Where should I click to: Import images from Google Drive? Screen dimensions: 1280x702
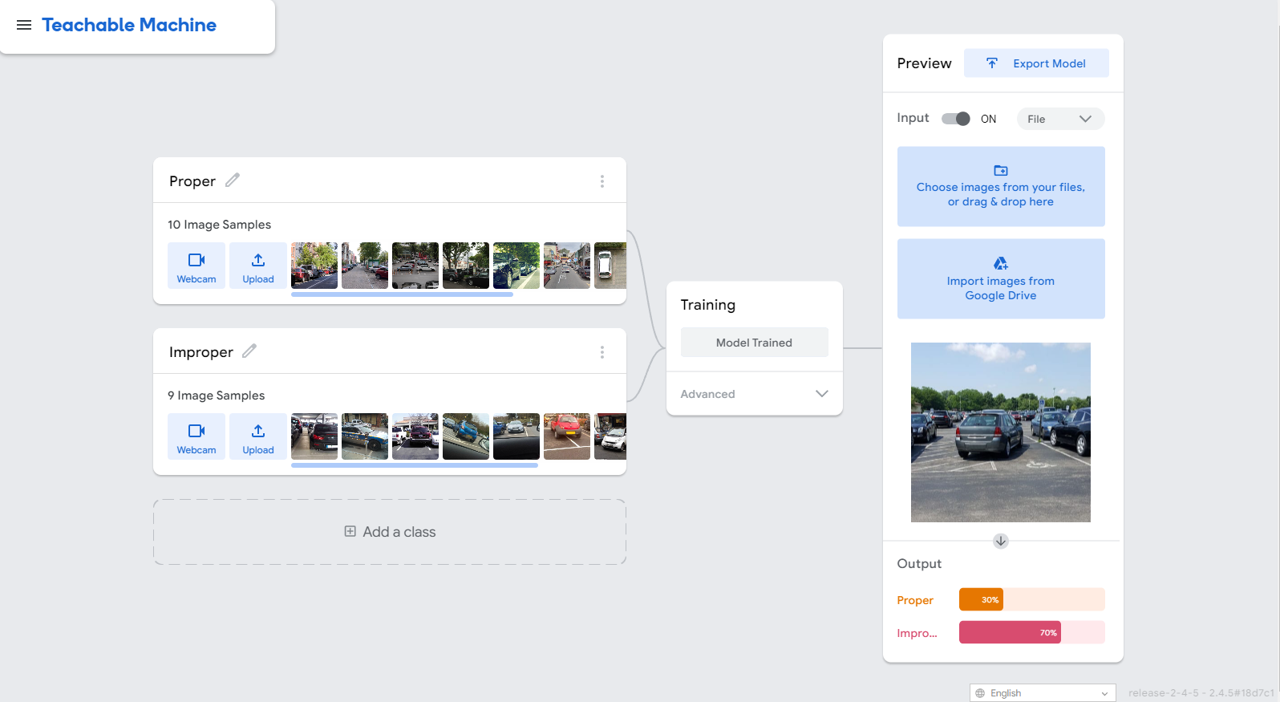pos(1000,279)
